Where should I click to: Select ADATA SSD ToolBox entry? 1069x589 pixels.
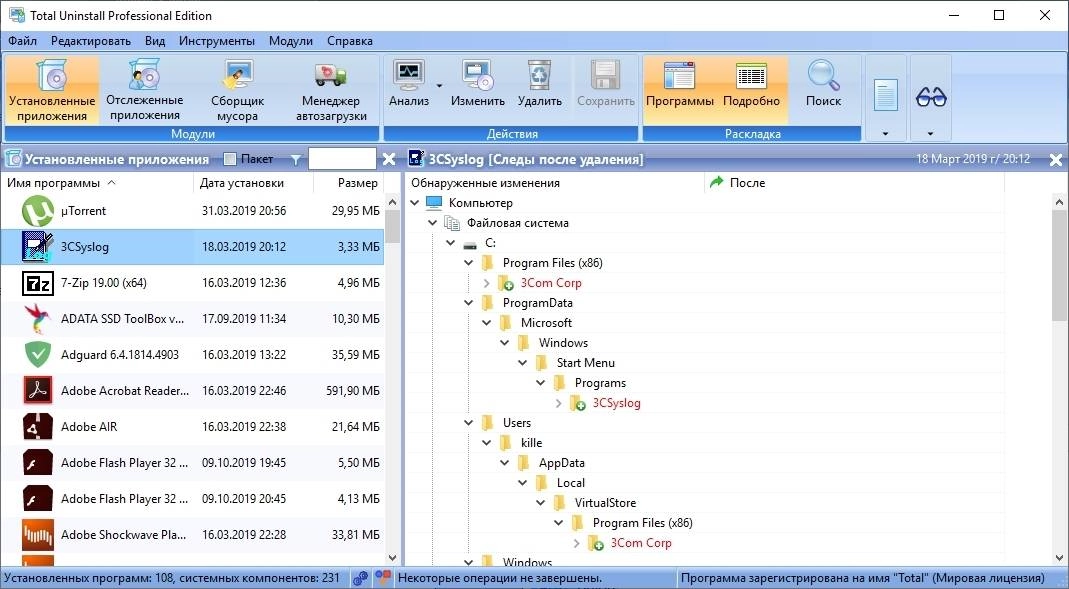tap(192, 318)
